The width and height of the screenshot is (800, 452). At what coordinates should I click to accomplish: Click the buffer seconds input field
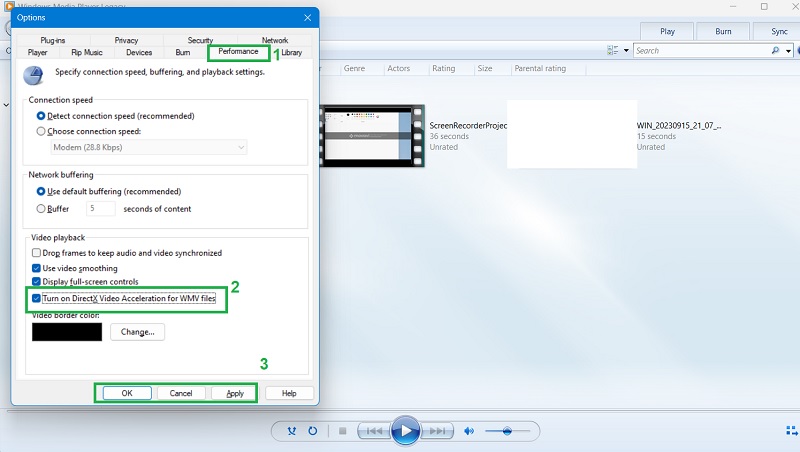[x=101, y=208]
